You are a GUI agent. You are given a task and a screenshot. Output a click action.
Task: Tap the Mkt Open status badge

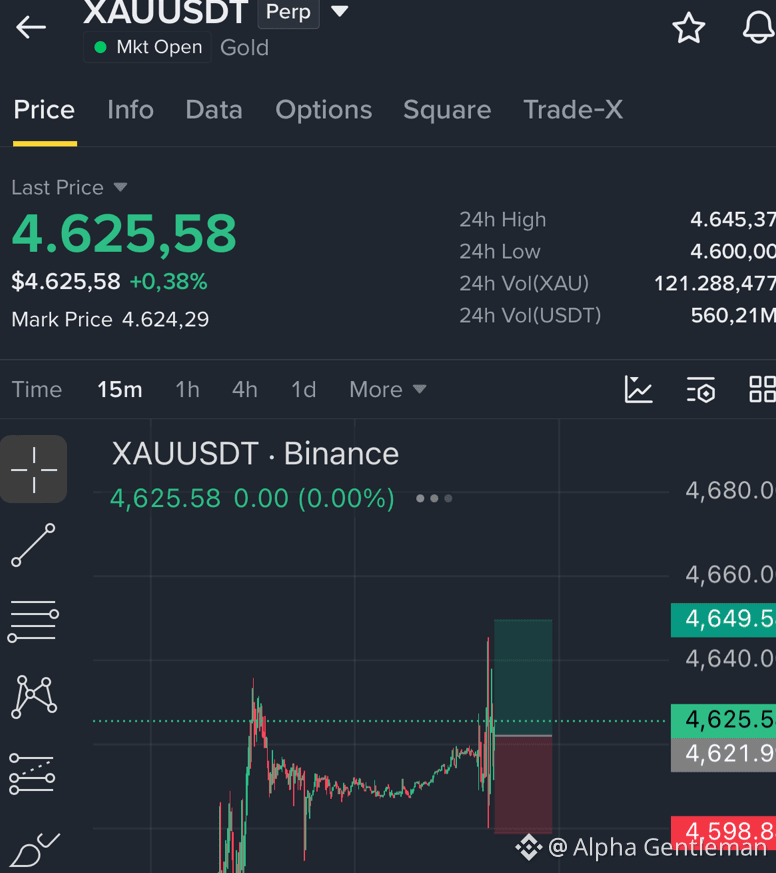[148, 47]
